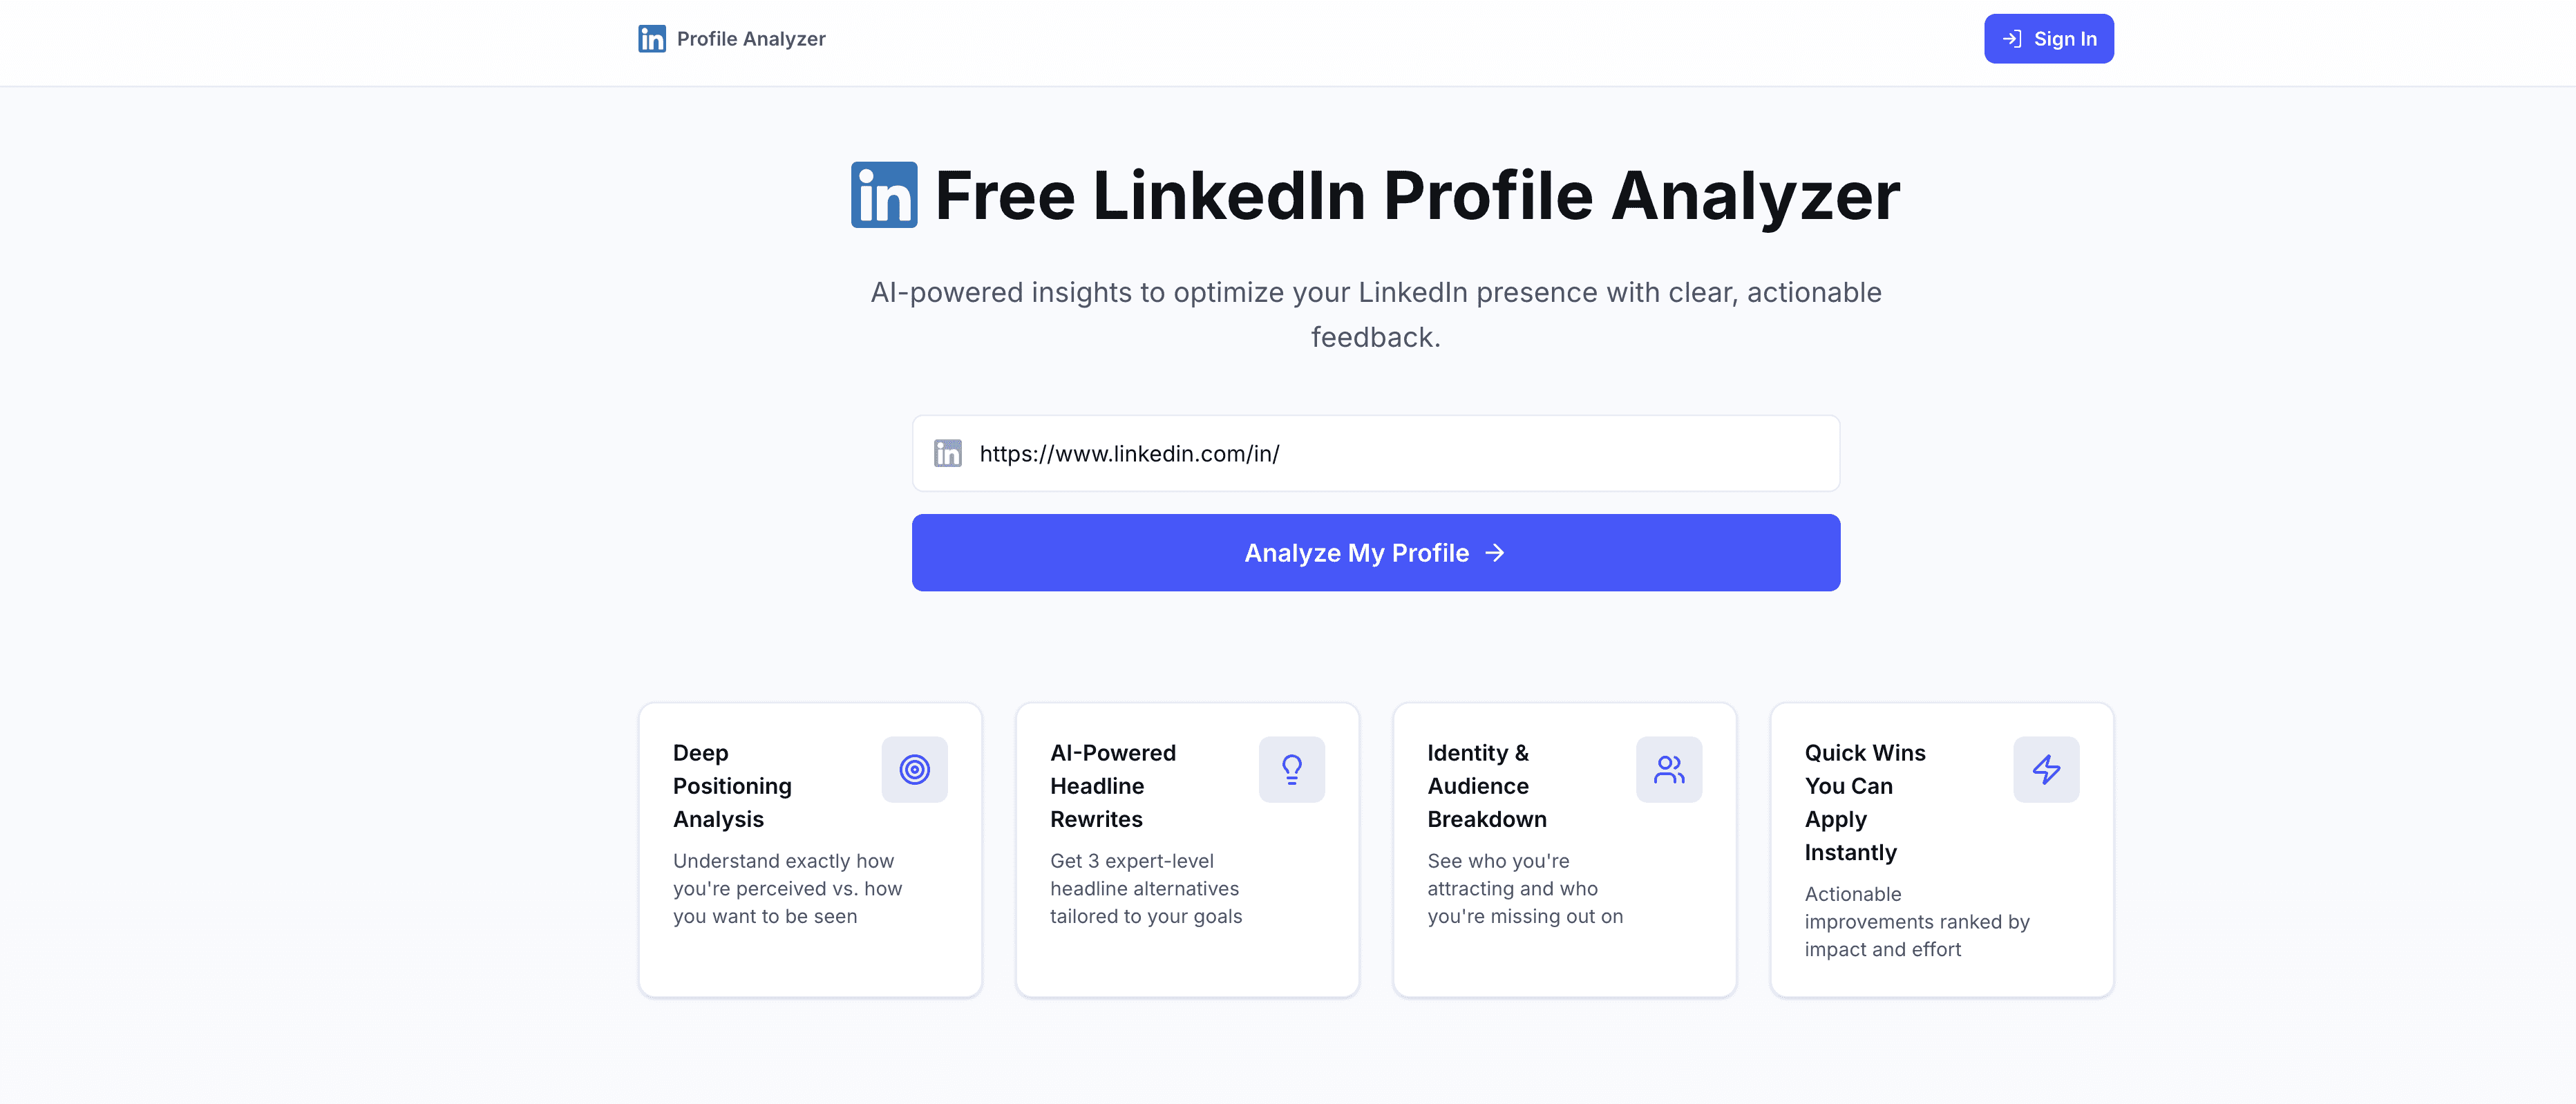Click the Analyze My Profile button
Viewport: 2576px width, 1104px height.
1375,552
